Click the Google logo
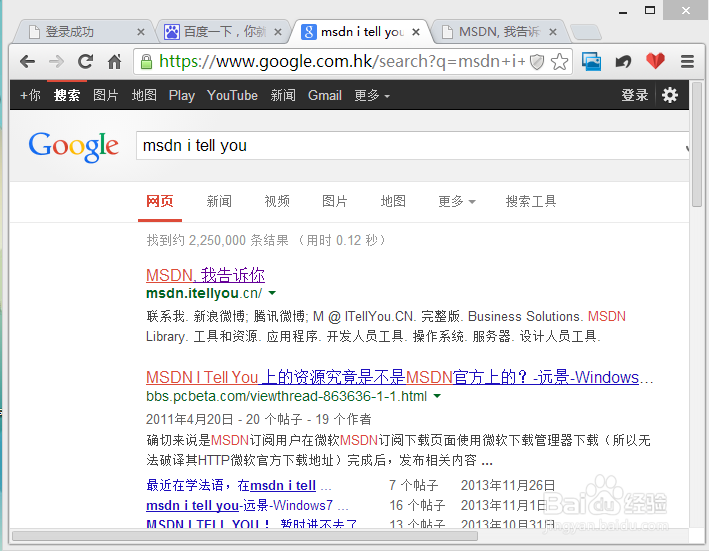 (74, 146)
